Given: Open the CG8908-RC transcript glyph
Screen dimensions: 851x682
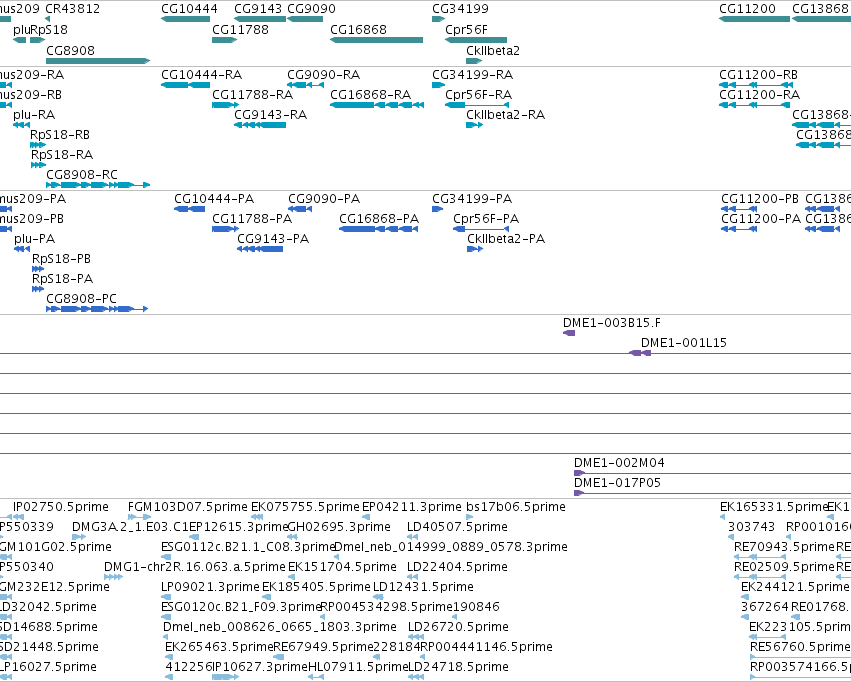Looking at the screenshot, I should pyautogui.click(x=98, y=185).
